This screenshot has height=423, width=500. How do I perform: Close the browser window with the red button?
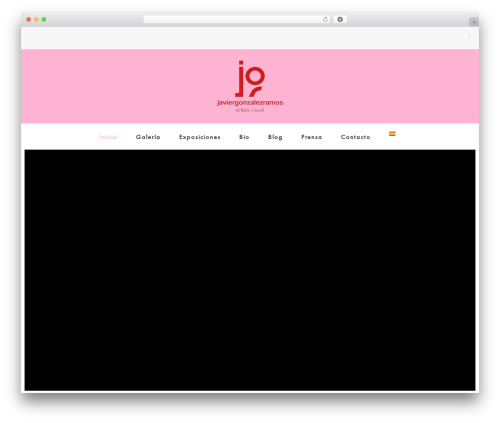click(x=29, y=20)
